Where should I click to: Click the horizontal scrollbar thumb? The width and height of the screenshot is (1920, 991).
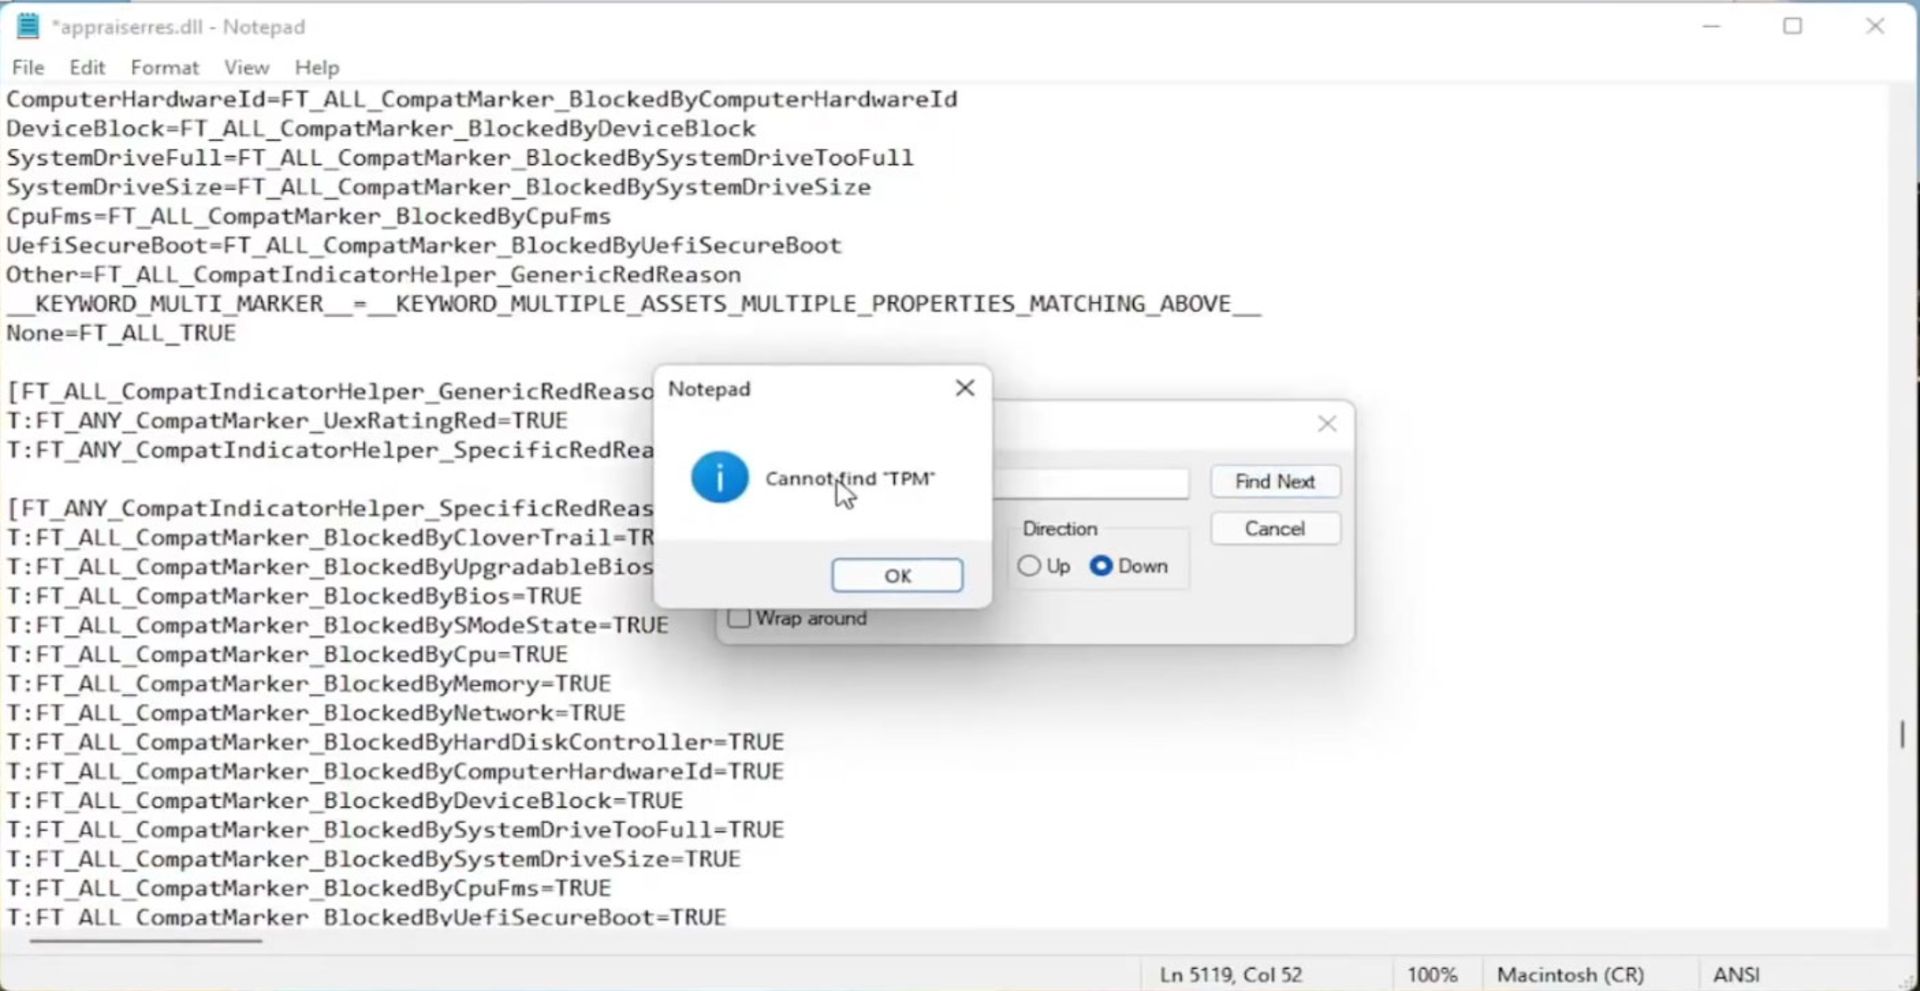click(x=146, y=940)
